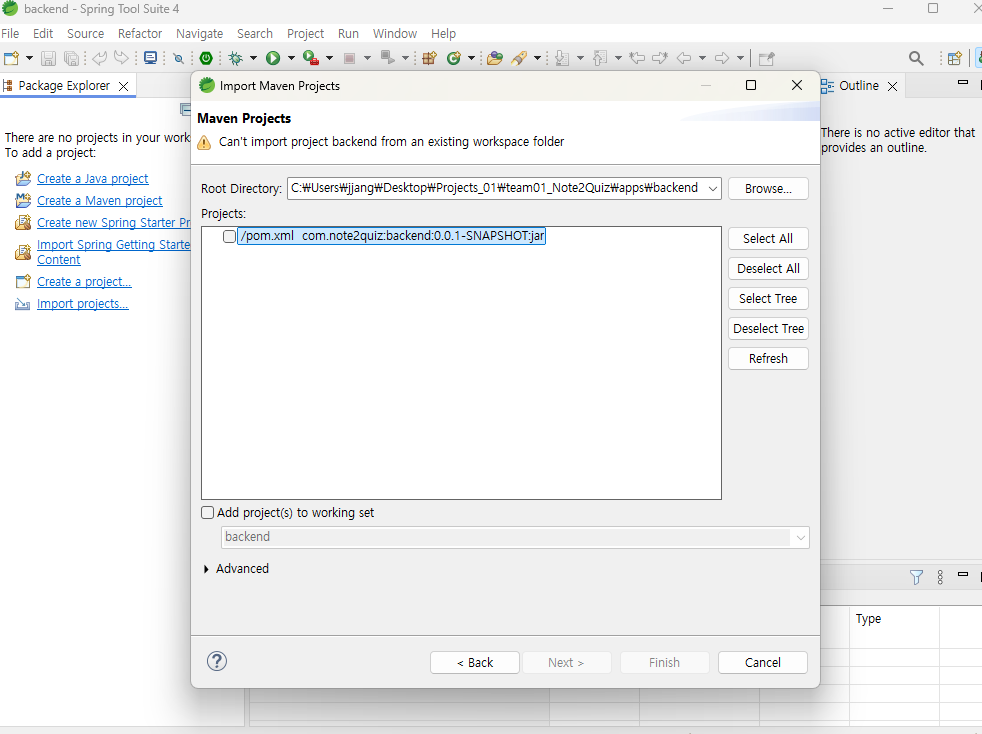Image resolution: width=982 pixels, height=734 pixels.
Task: Click the Cancel button
Action: click(762, 663)
